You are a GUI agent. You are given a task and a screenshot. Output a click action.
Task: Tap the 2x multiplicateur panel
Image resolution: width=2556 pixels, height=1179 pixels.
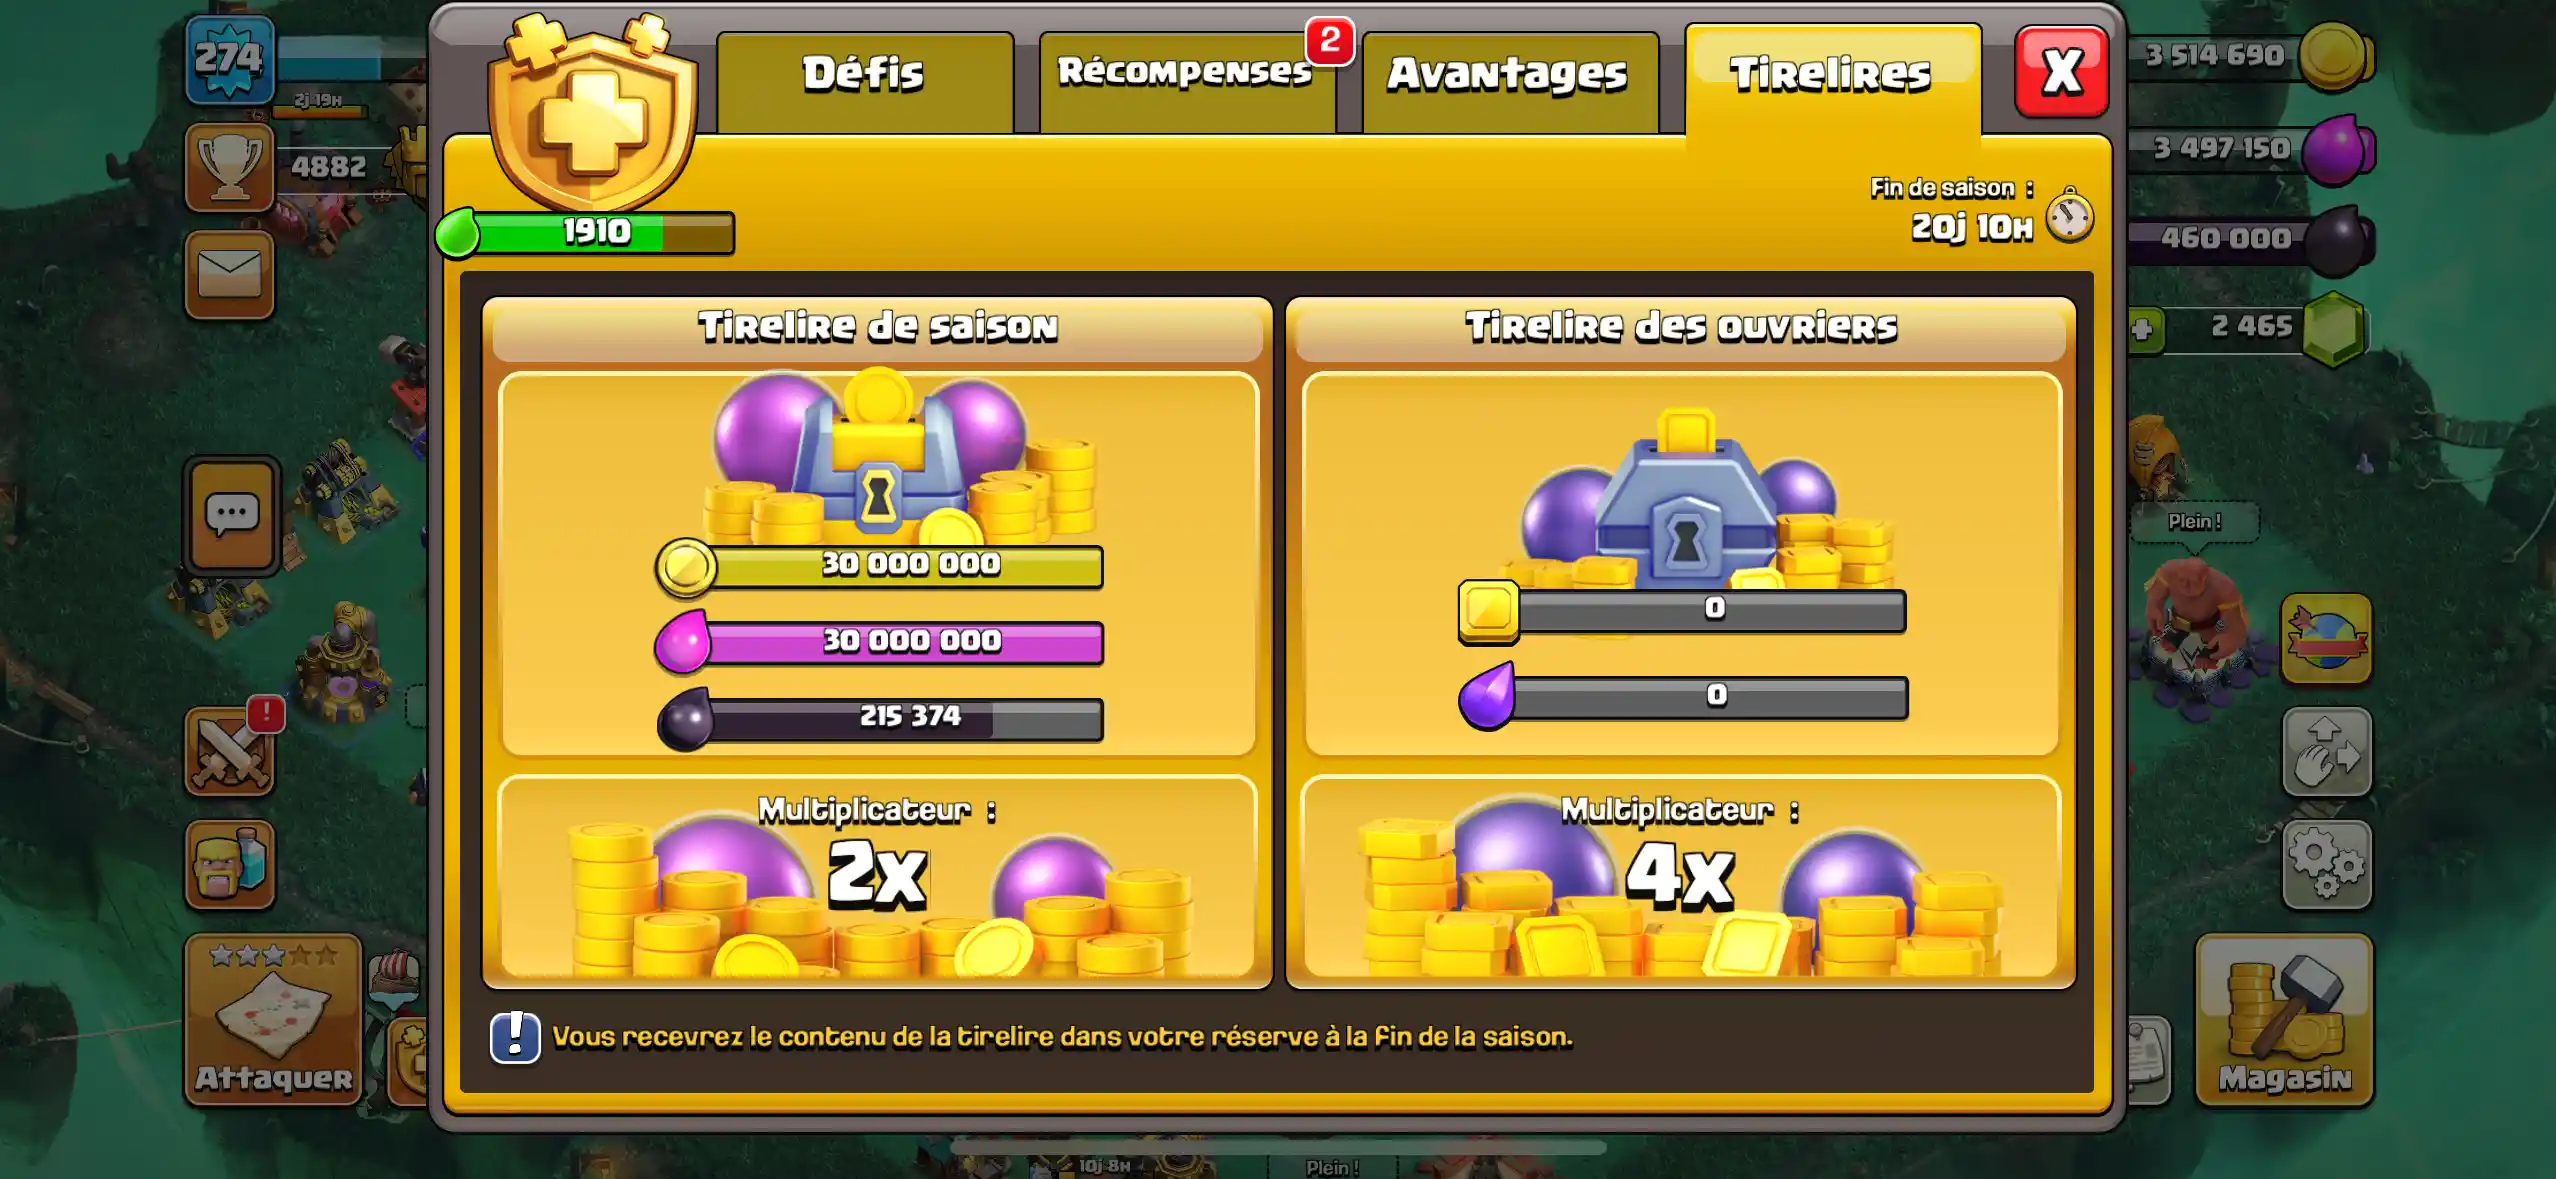coord(877,878)
